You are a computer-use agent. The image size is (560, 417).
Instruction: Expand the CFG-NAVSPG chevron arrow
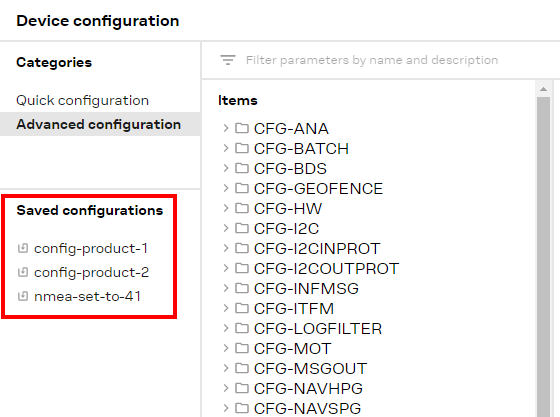pyautogui.click(x=225, y=408)
